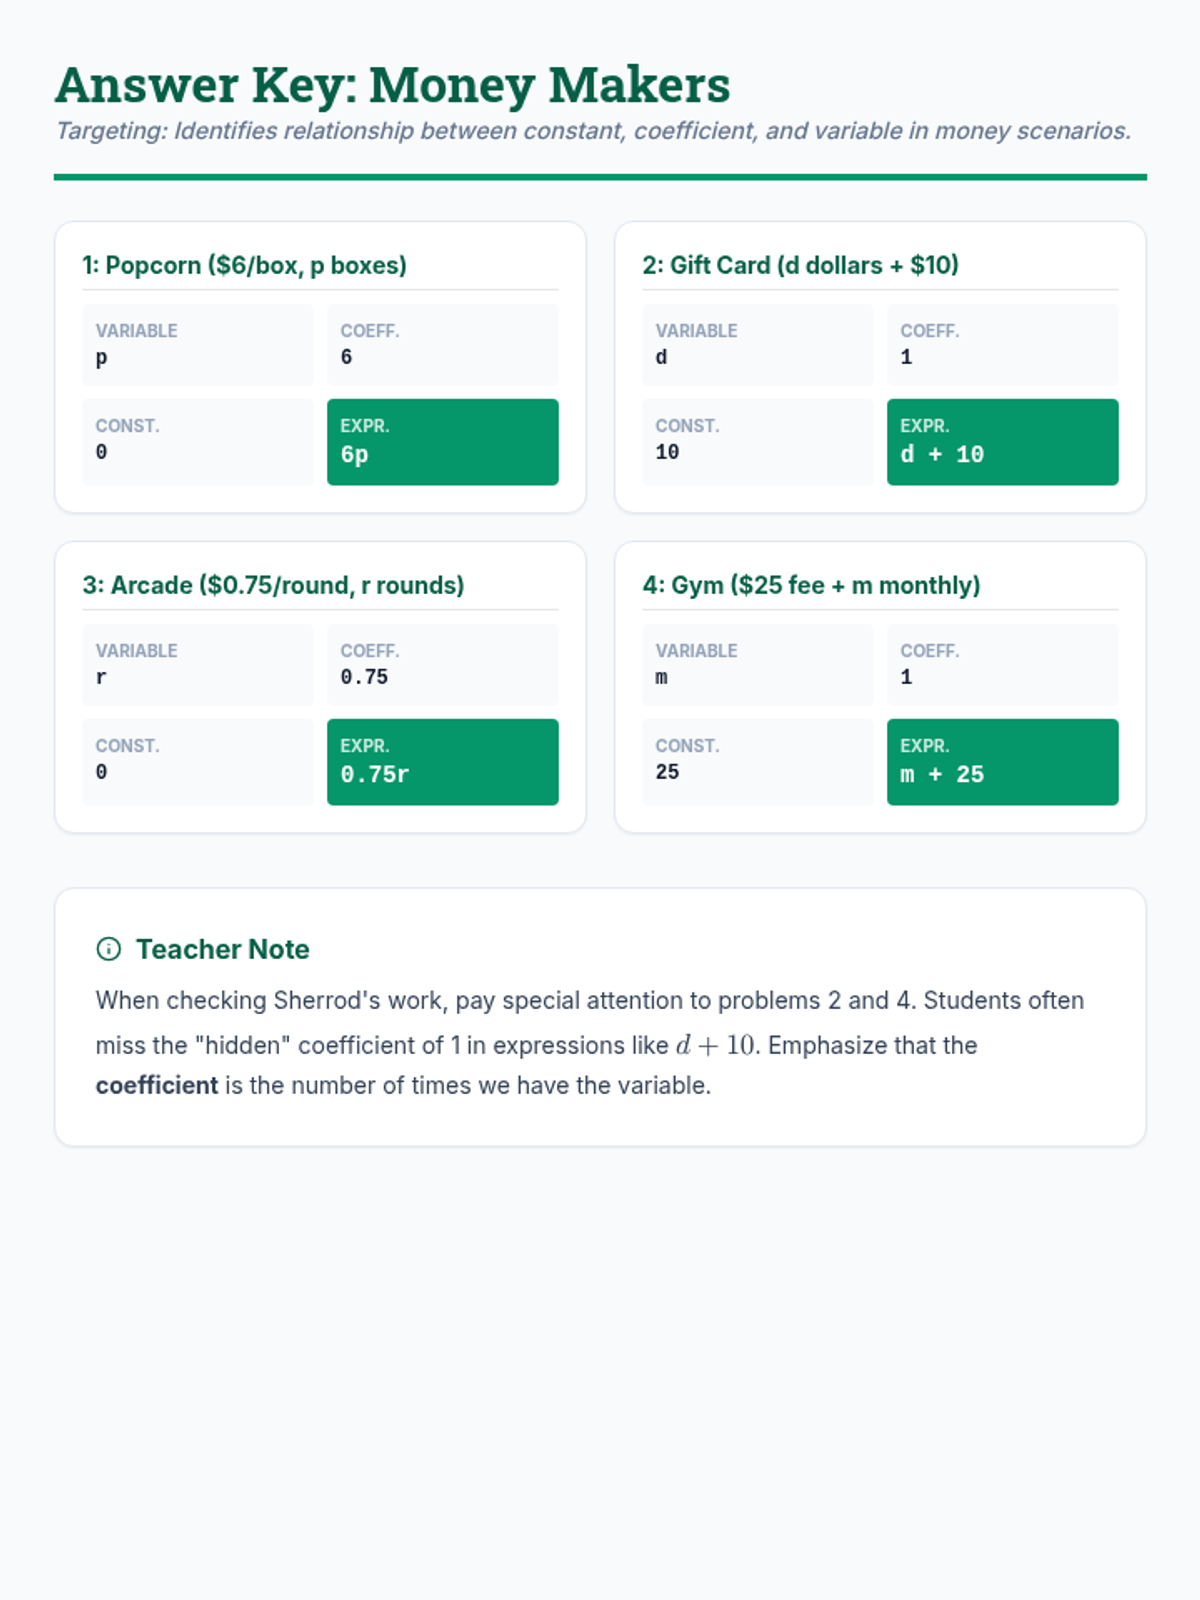Click the green d + 10 expression box
The height and width of the screenshot is (1600, 1200).
(x=1002, y=442)
